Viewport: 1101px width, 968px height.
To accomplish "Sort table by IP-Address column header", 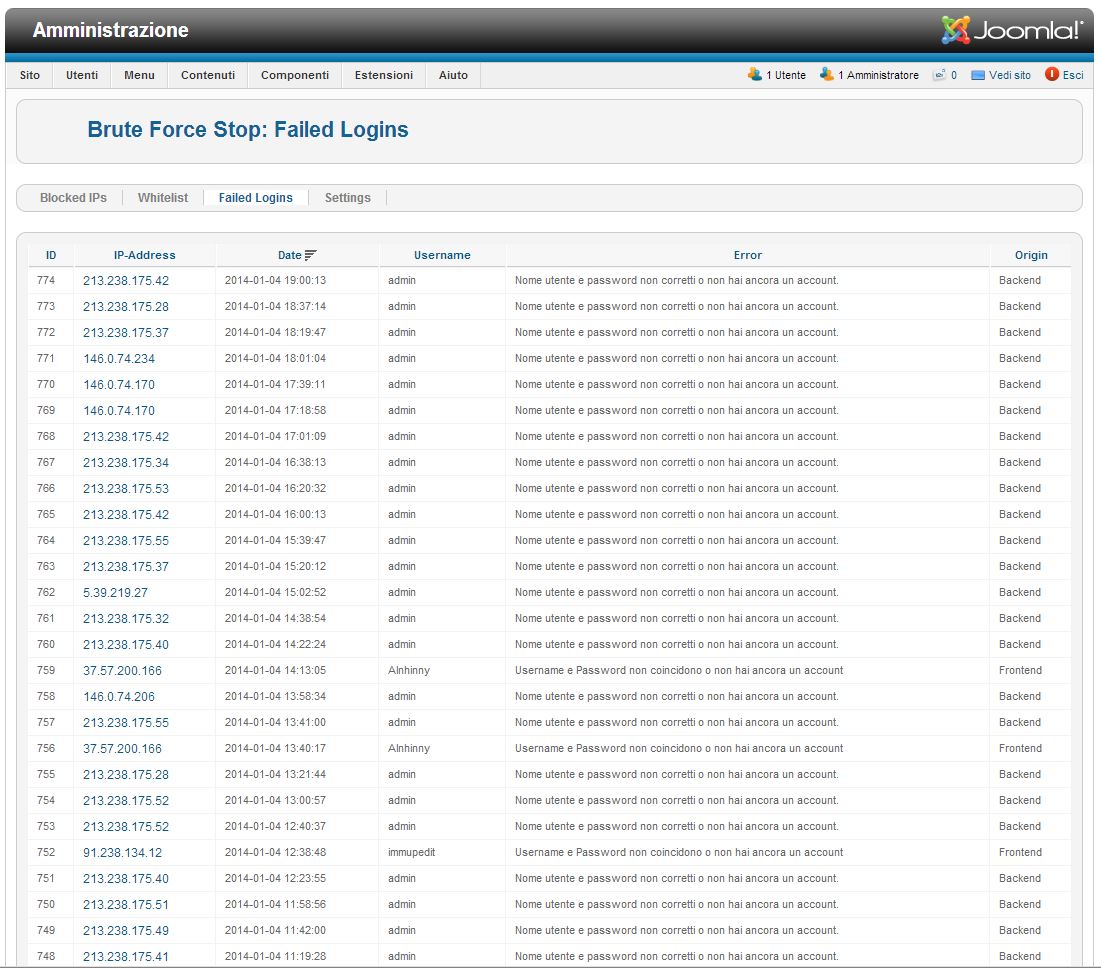I will pos(145,256).
